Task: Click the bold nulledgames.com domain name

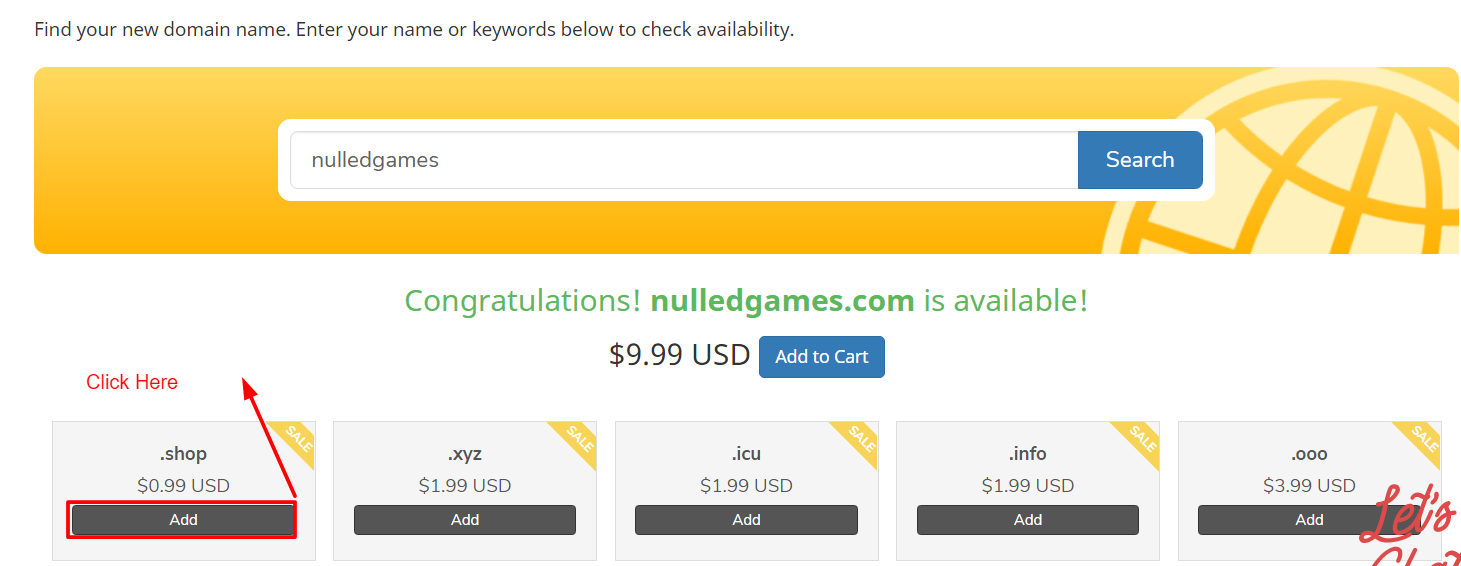Action: pos(782,301)
